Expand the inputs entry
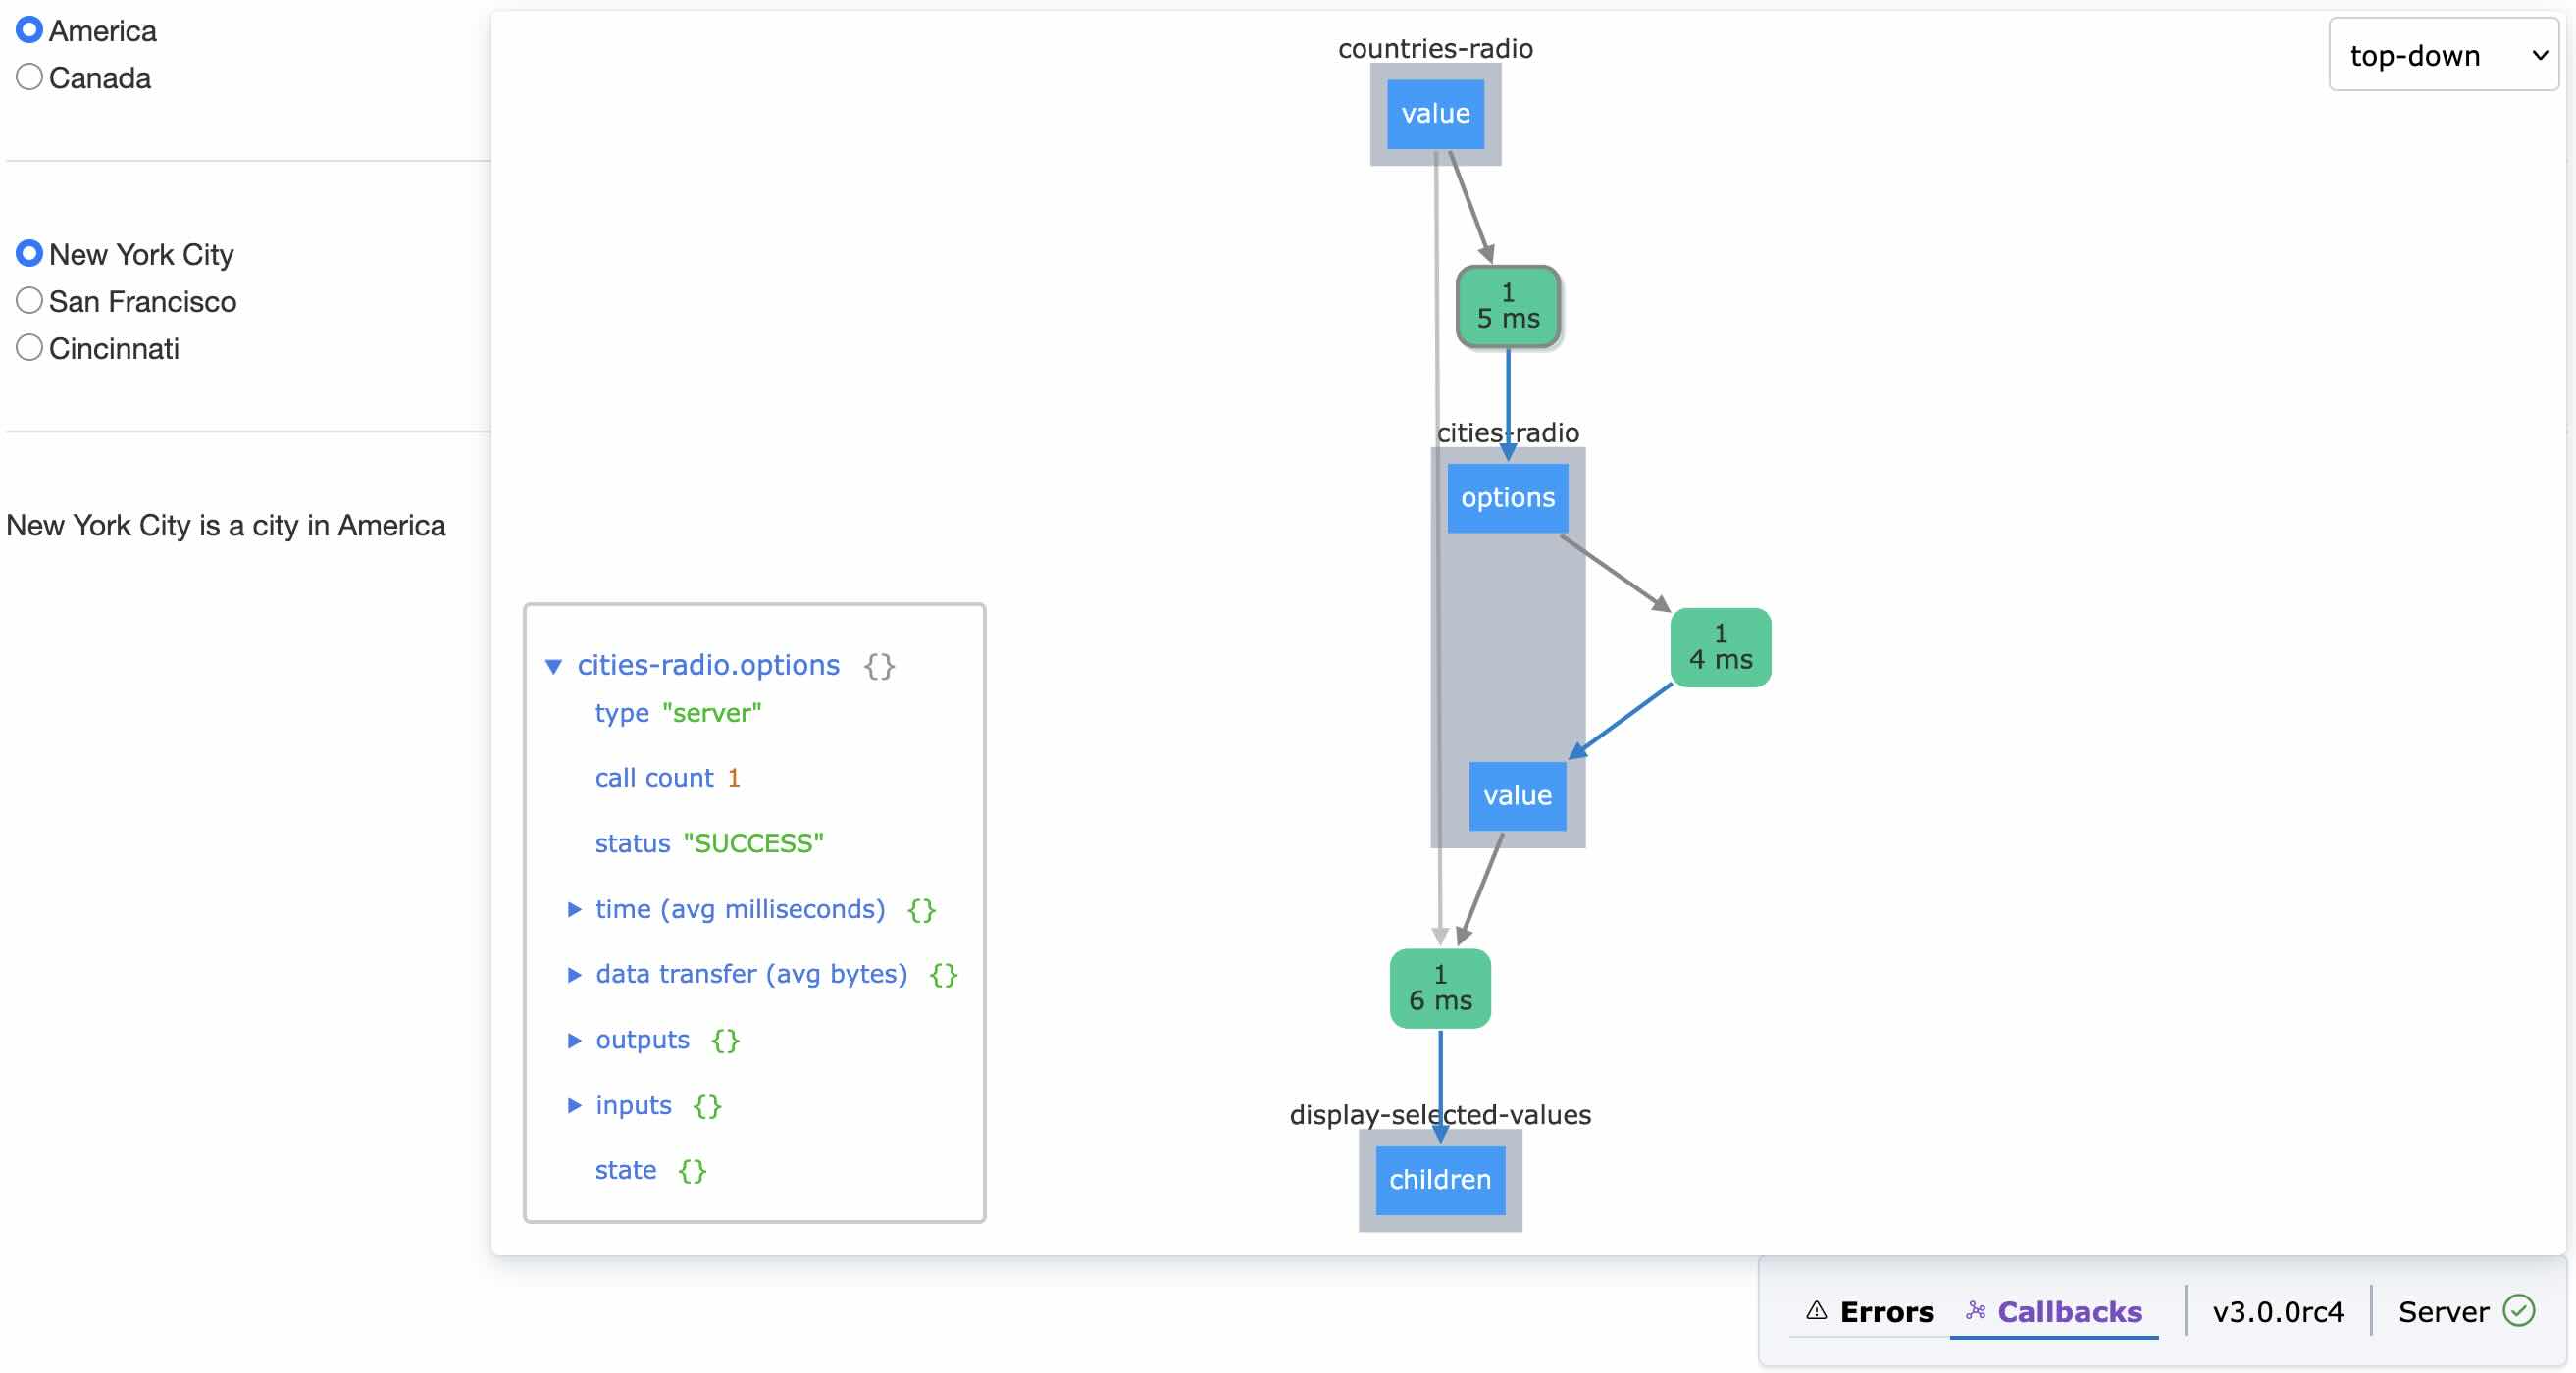Viewport: 2576px width, 1373px height. coord(574,1105)
